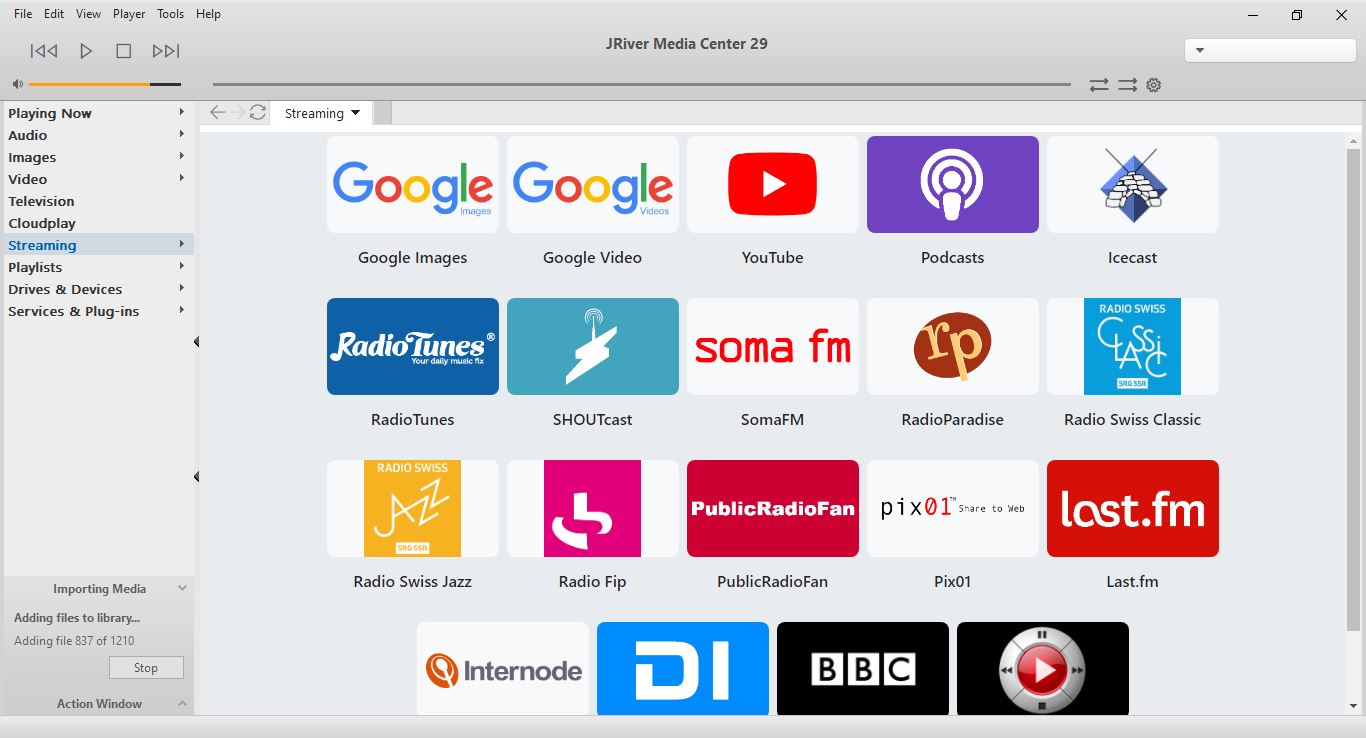Open the File menu

(x=23, y=14)
